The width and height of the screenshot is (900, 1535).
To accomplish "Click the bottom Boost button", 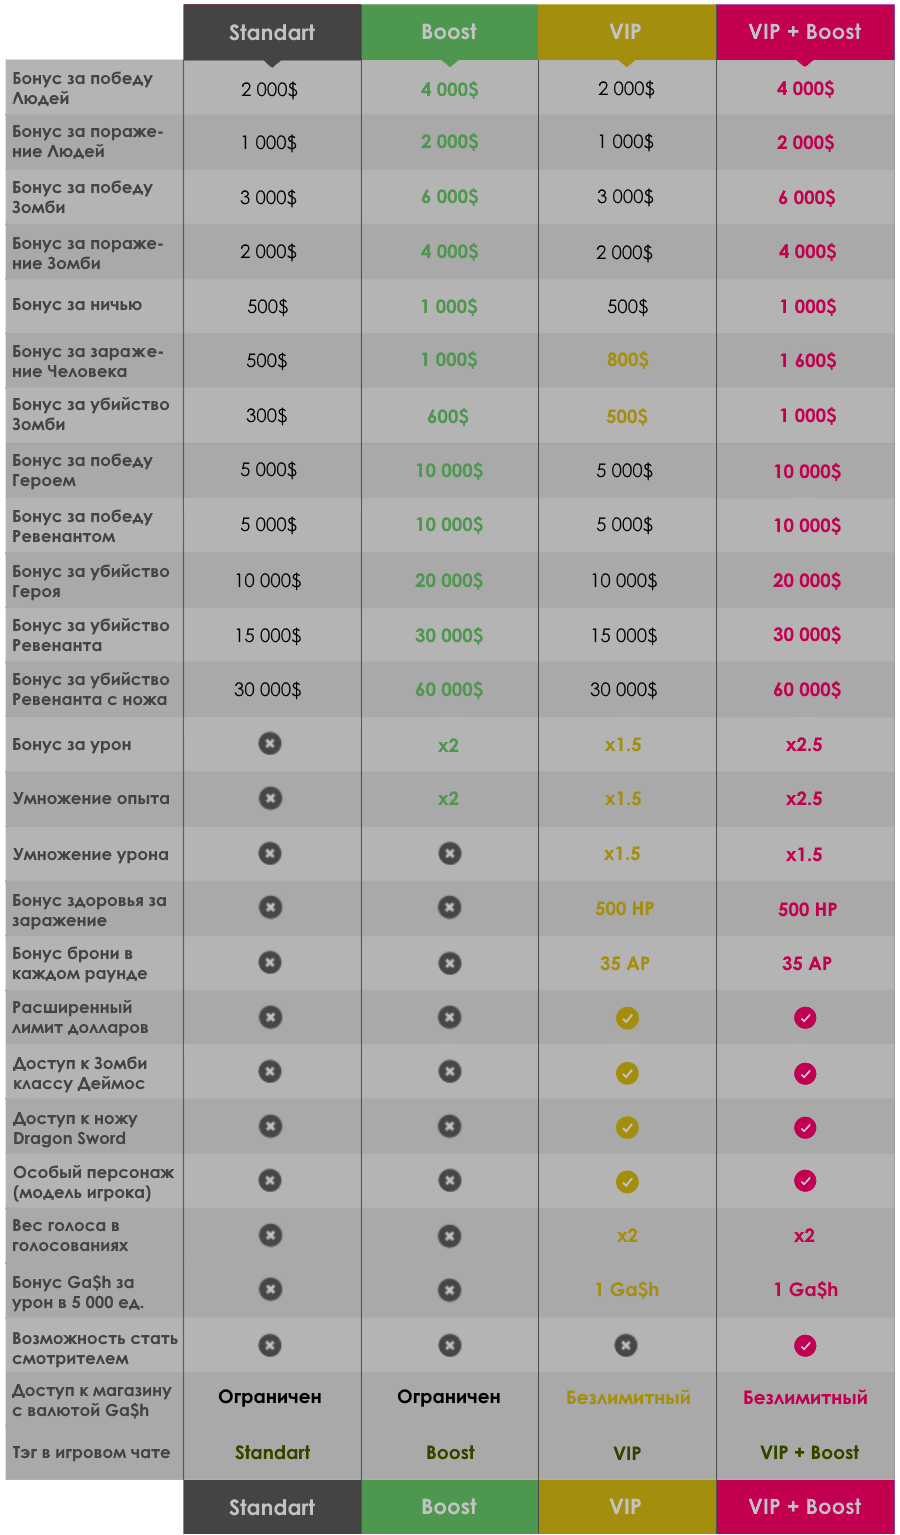I will 449,1507.
